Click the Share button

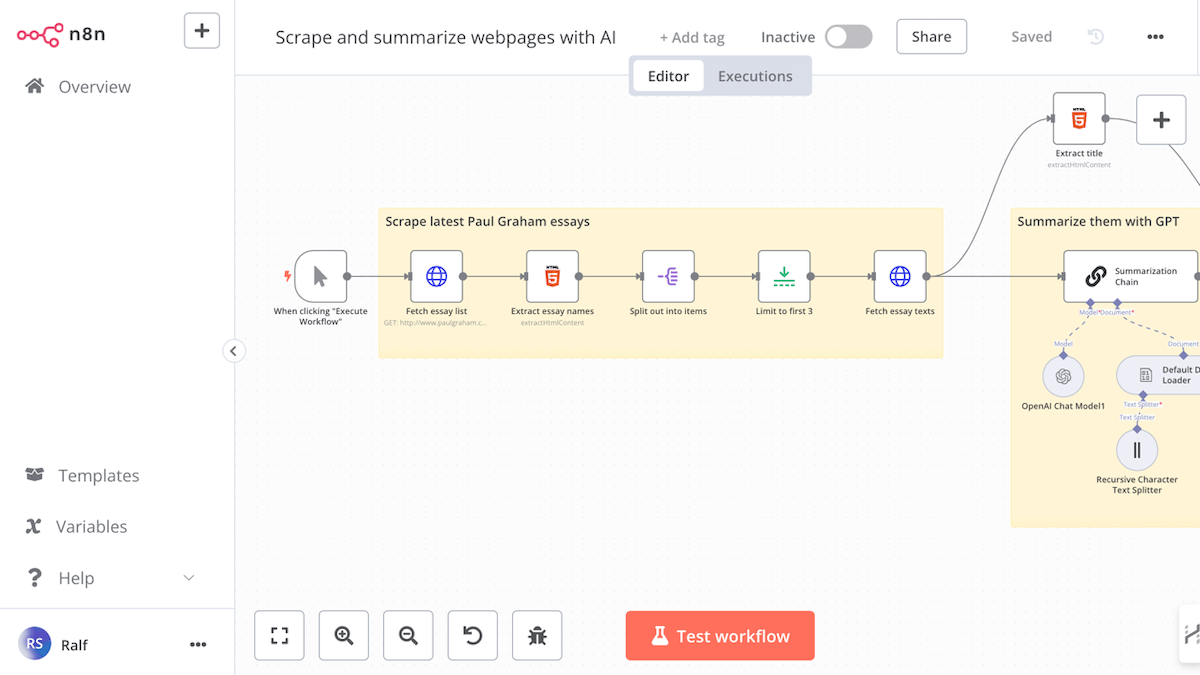click(931, 37)
